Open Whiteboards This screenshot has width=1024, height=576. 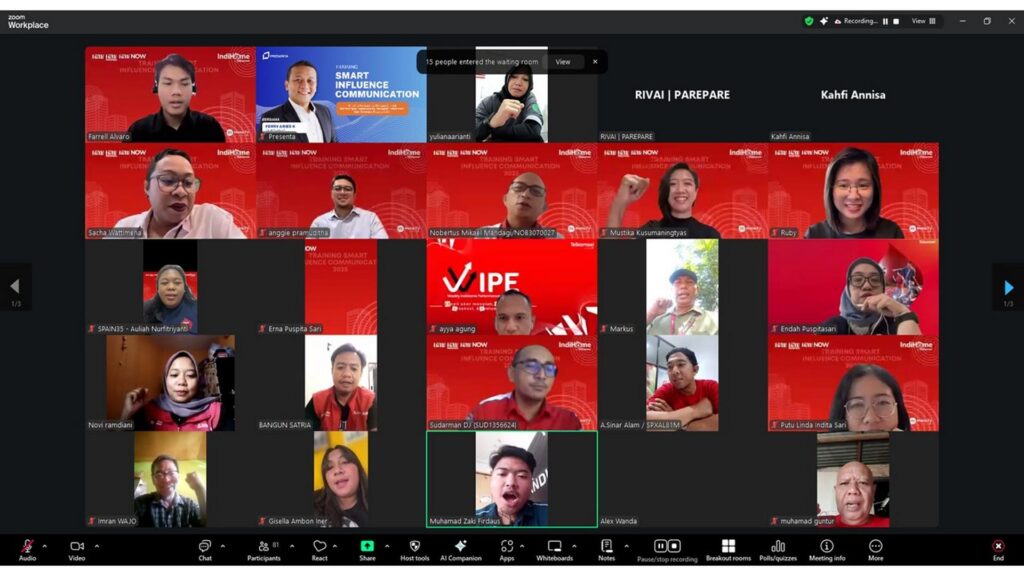[x=554, y=549]
